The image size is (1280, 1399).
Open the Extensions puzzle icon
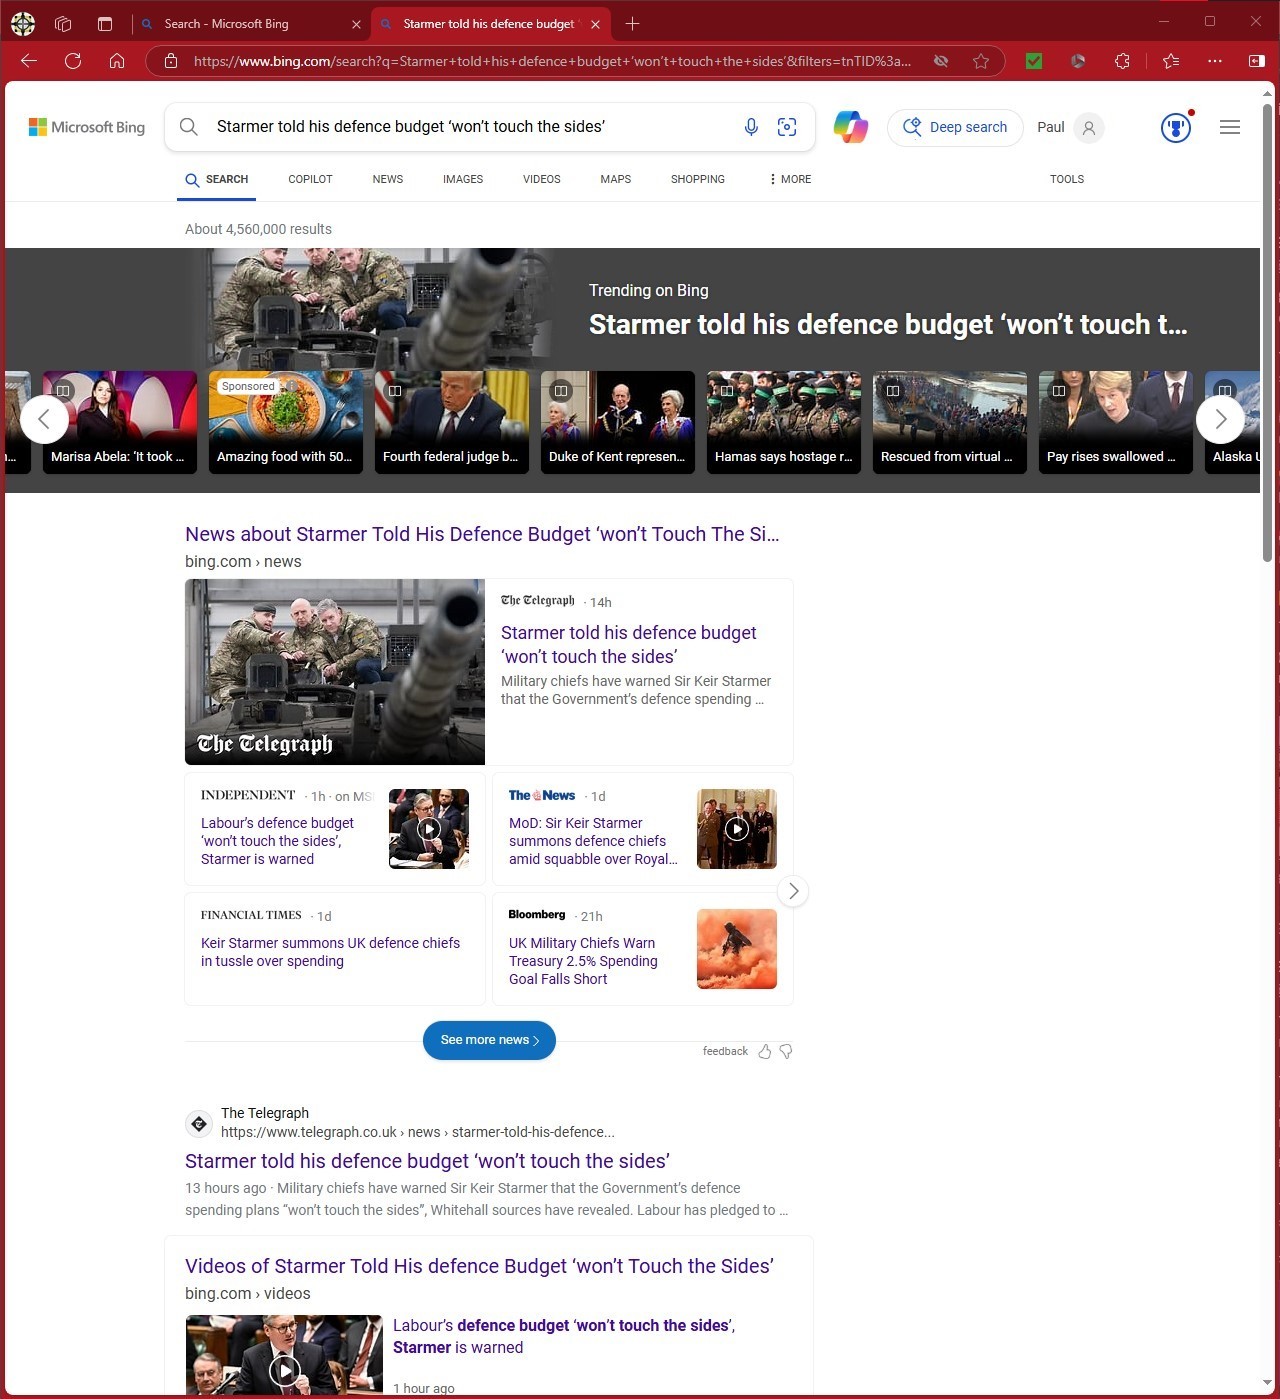(1122, 61)
